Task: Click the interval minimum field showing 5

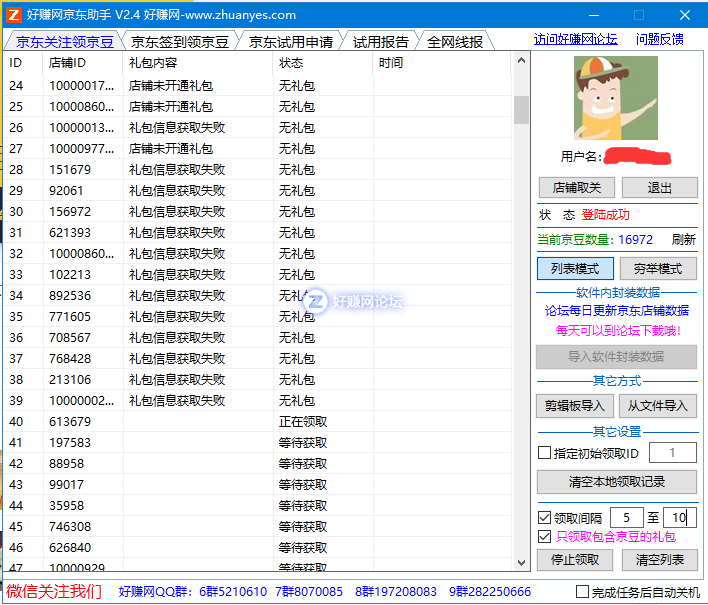Action: 626,517
